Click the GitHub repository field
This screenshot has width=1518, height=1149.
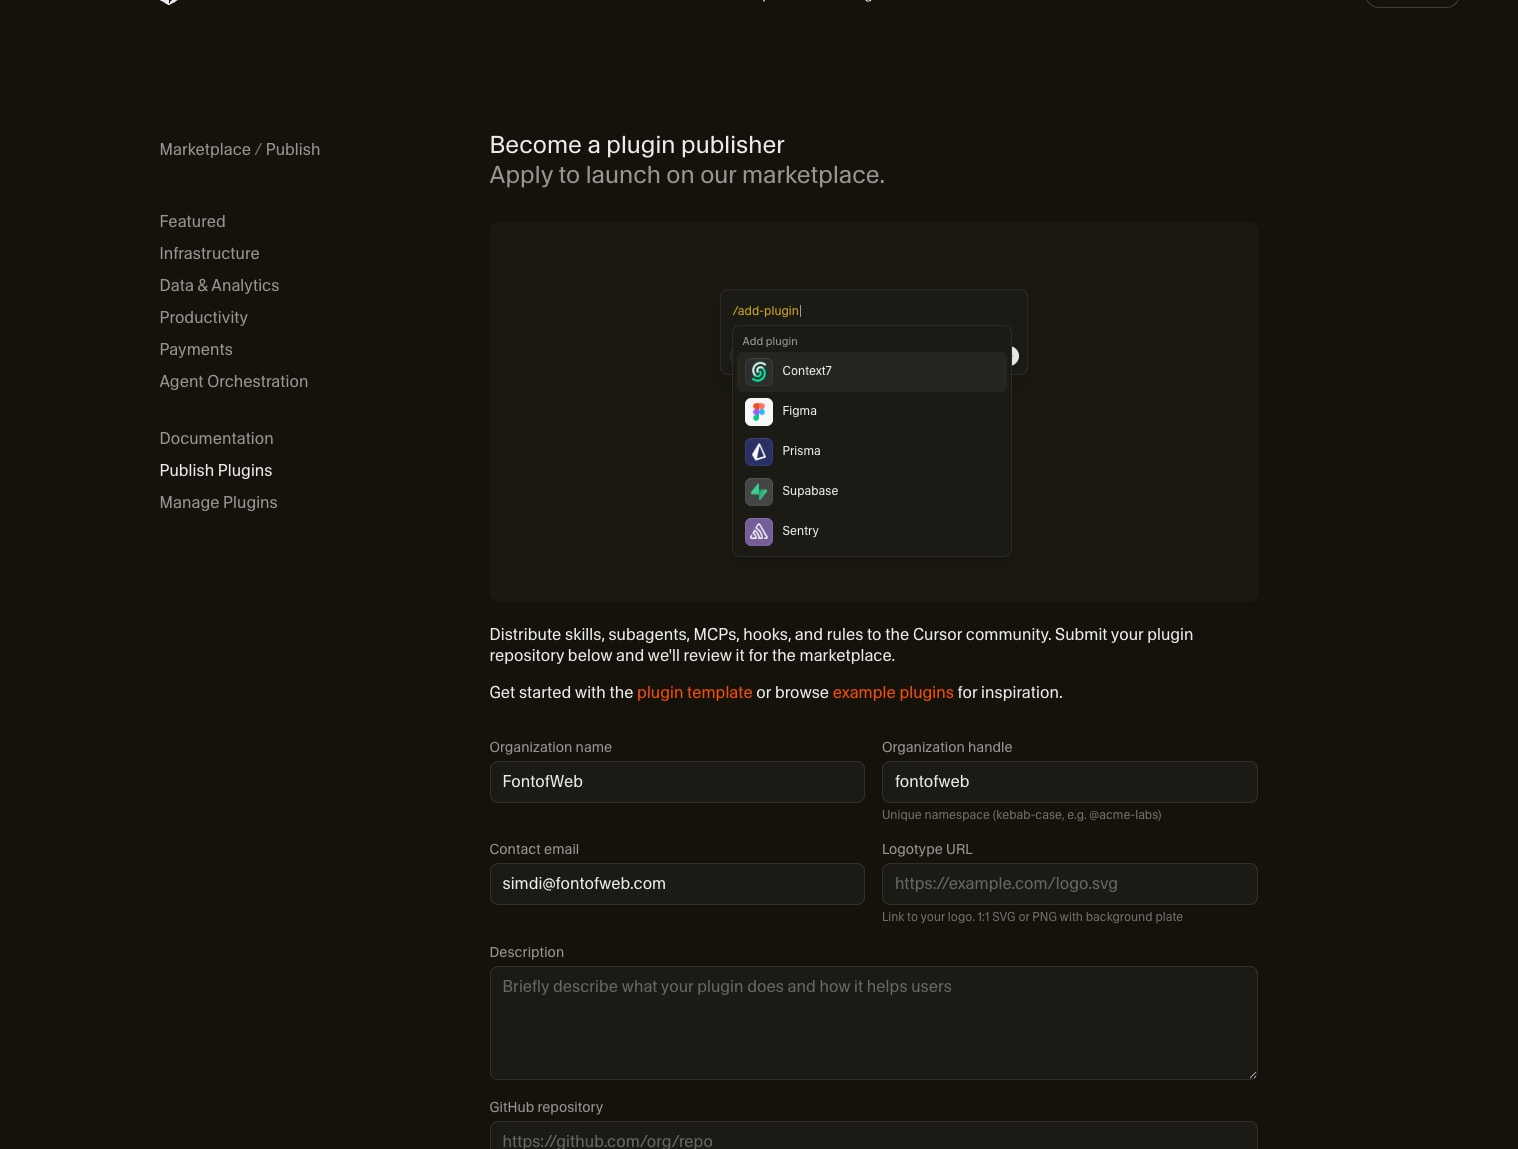click(x=873, y=1136)
